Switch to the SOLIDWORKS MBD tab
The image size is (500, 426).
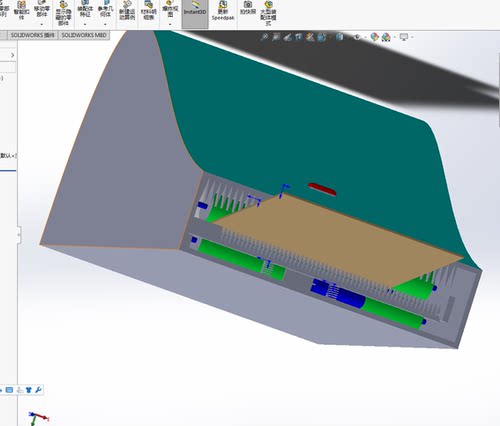(x=84, y=35)
